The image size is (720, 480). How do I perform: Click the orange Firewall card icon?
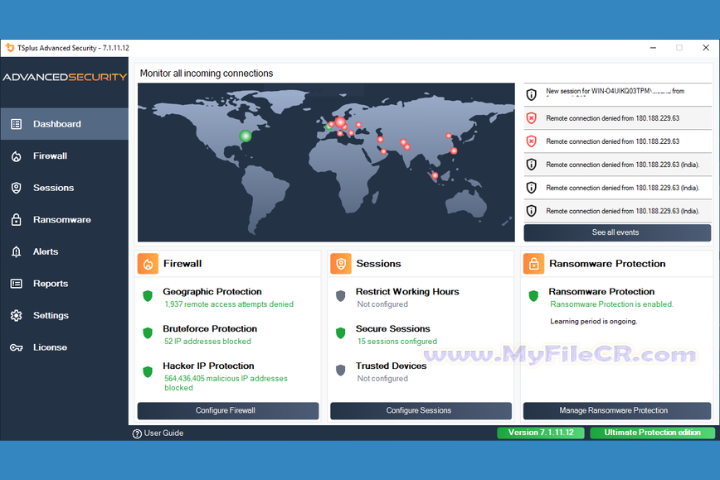coord(148,264)
